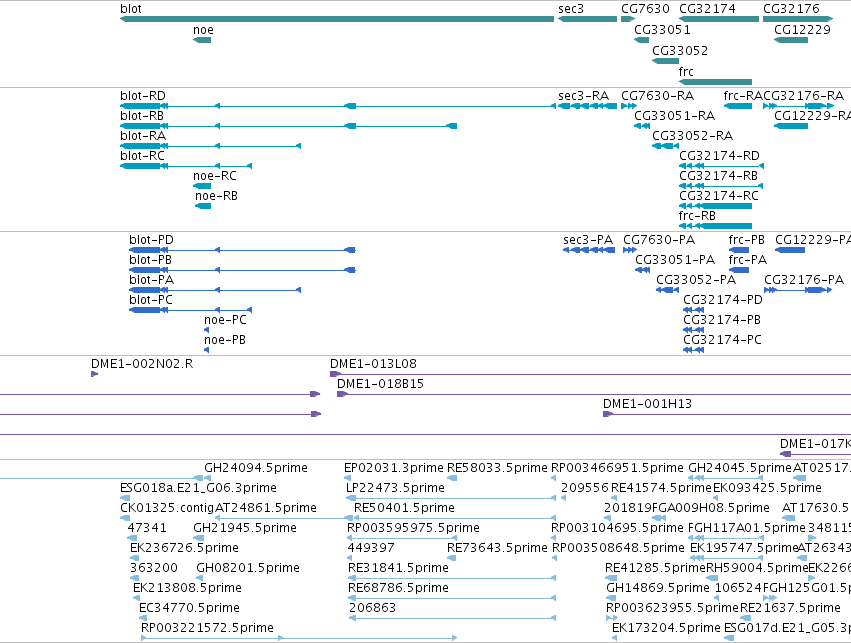Viewport: 851px width, 643px height.
Task: Click BAC clone DME1-002N02.R
Action: pyautogui.click(x=94, y=374)
